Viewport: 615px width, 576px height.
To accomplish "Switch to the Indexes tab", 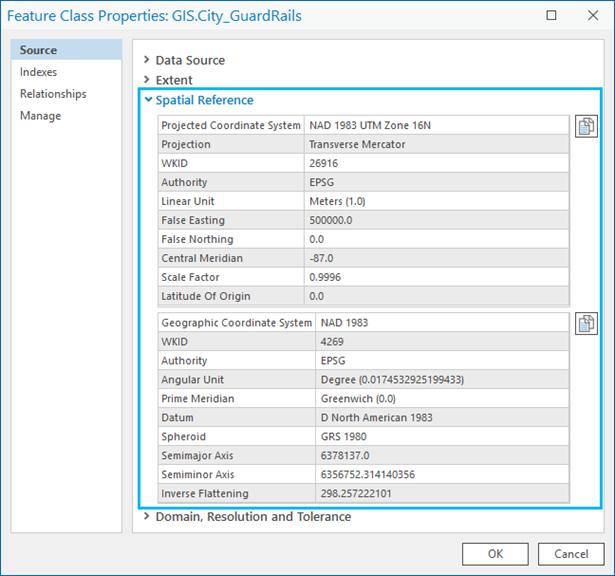I will (39, 72).
